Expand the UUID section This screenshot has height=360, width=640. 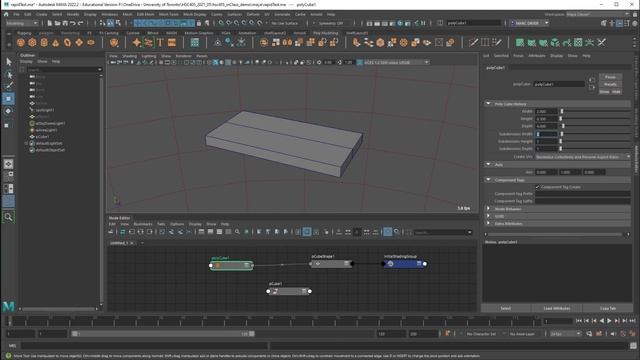[488, 216]
